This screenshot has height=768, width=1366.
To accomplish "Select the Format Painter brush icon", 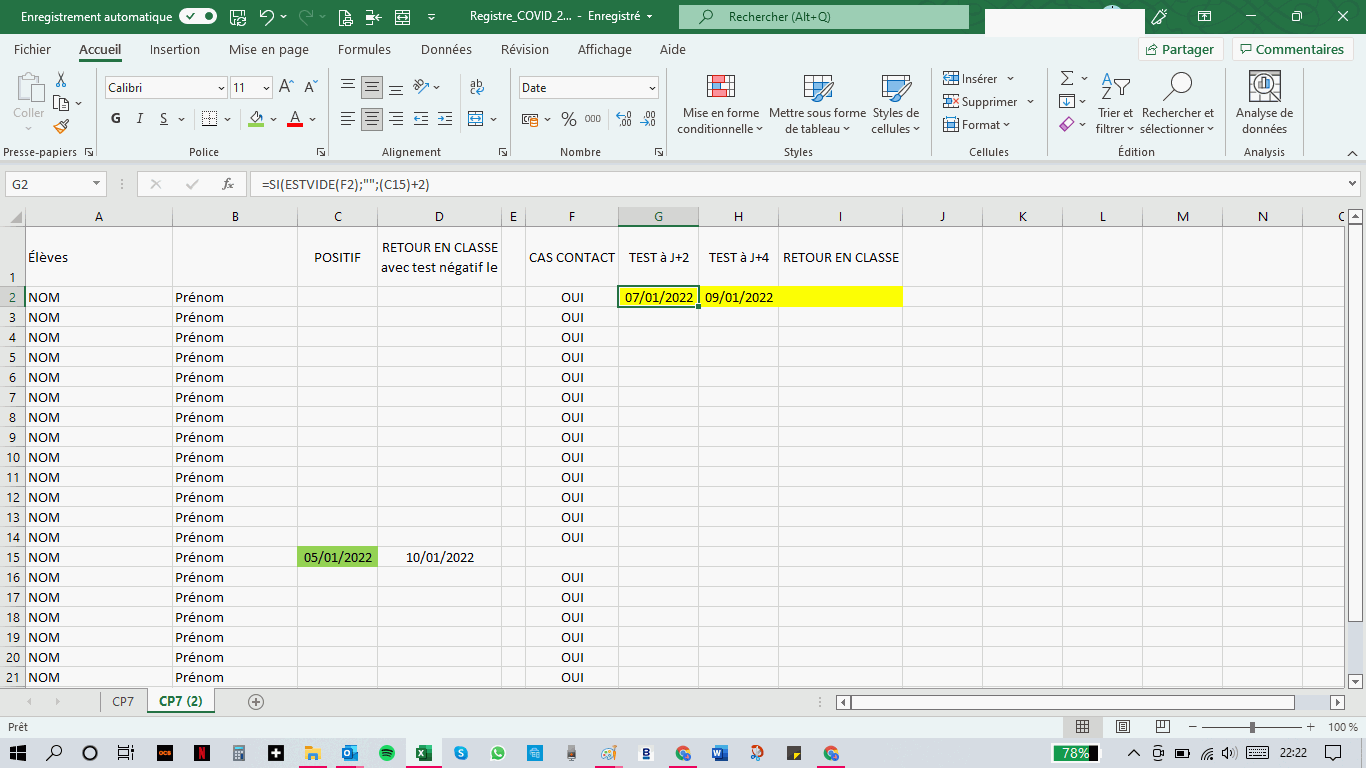I will [61, 127].
